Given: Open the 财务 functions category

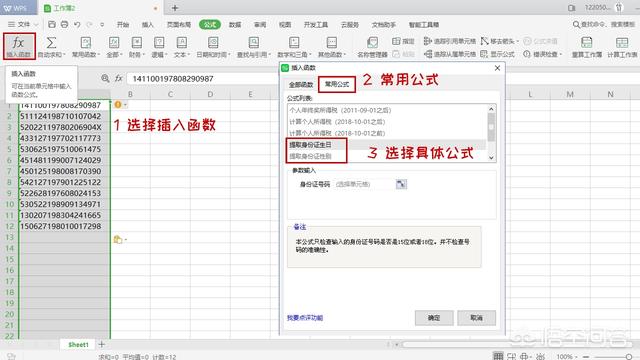Looking at the screenshot, I should [x=137, y=46].
